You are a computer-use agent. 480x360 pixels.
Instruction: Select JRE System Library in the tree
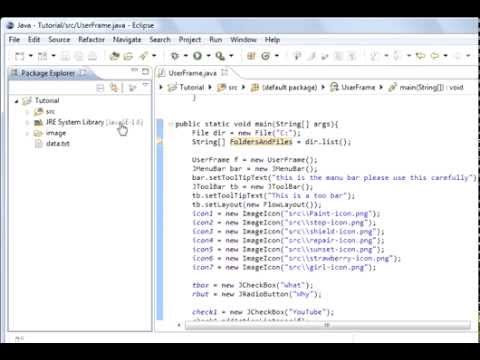pos(88,122)
